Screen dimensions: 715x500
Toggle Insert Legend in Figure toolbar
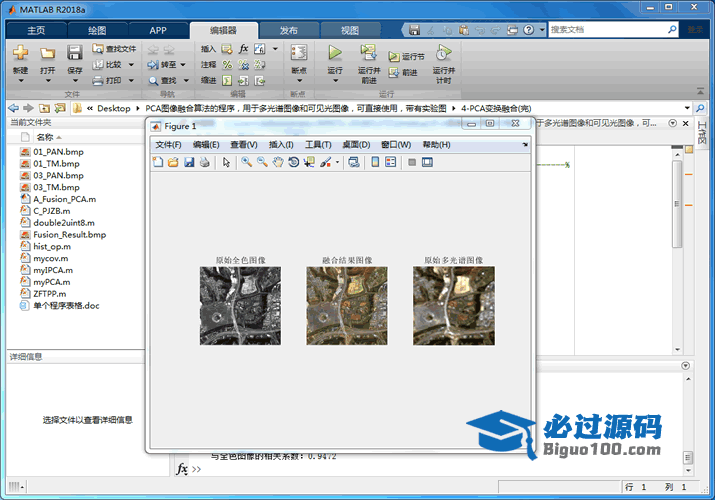[x=391, y=162]
